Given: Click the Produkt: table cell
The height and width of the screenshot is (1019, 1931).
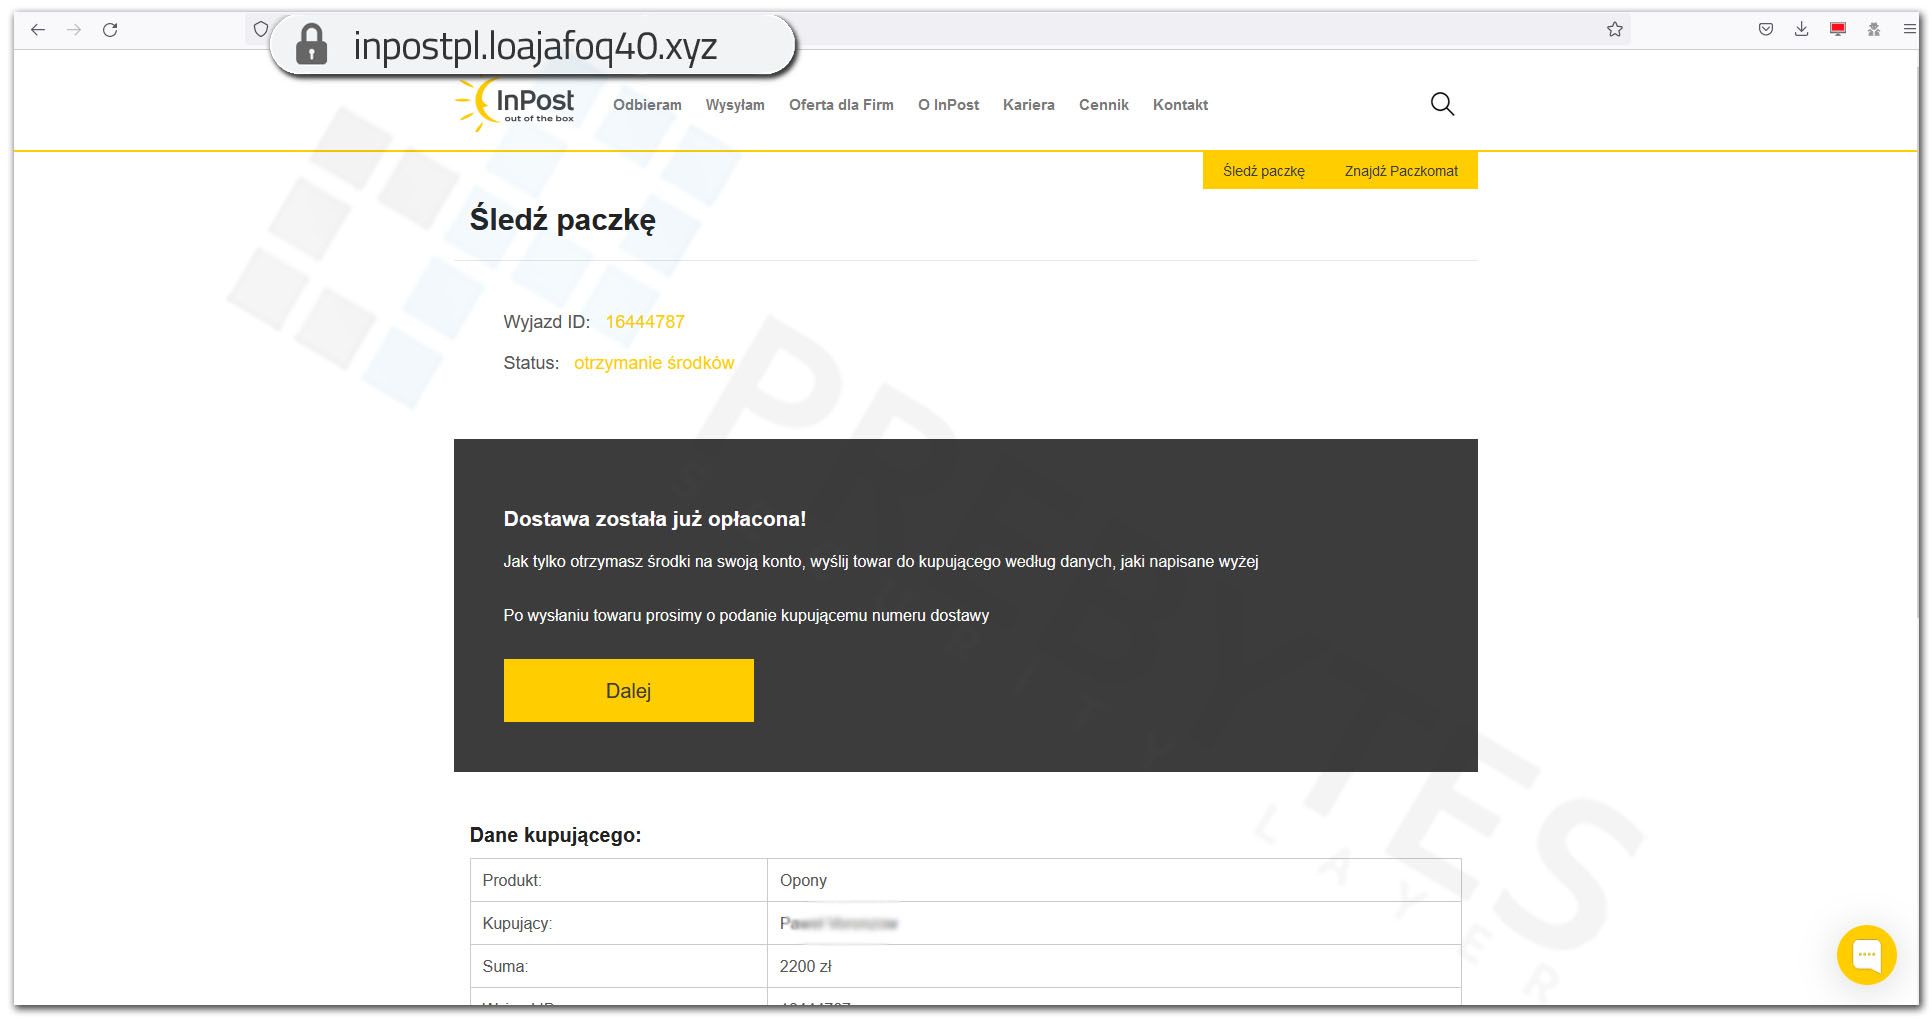Looking at the screenshot, I should click(x=619, y=881).
